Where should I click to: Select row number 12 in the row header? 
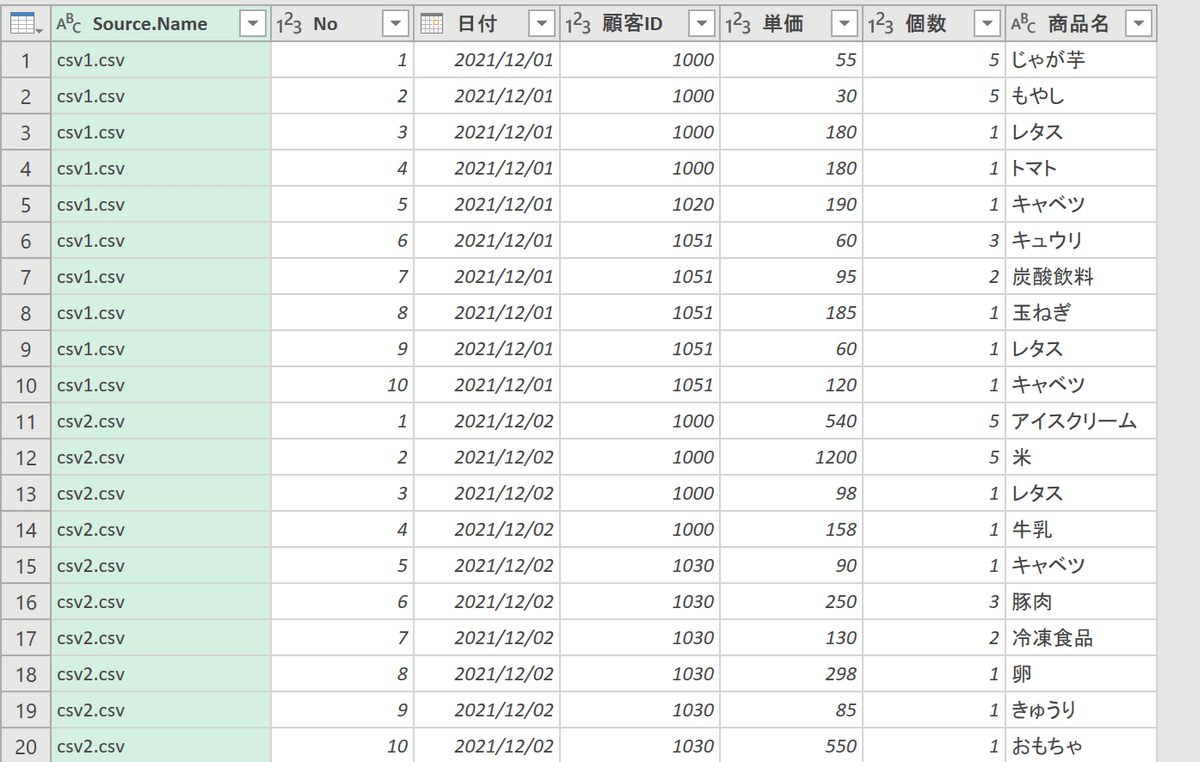[x=26, y=457]
